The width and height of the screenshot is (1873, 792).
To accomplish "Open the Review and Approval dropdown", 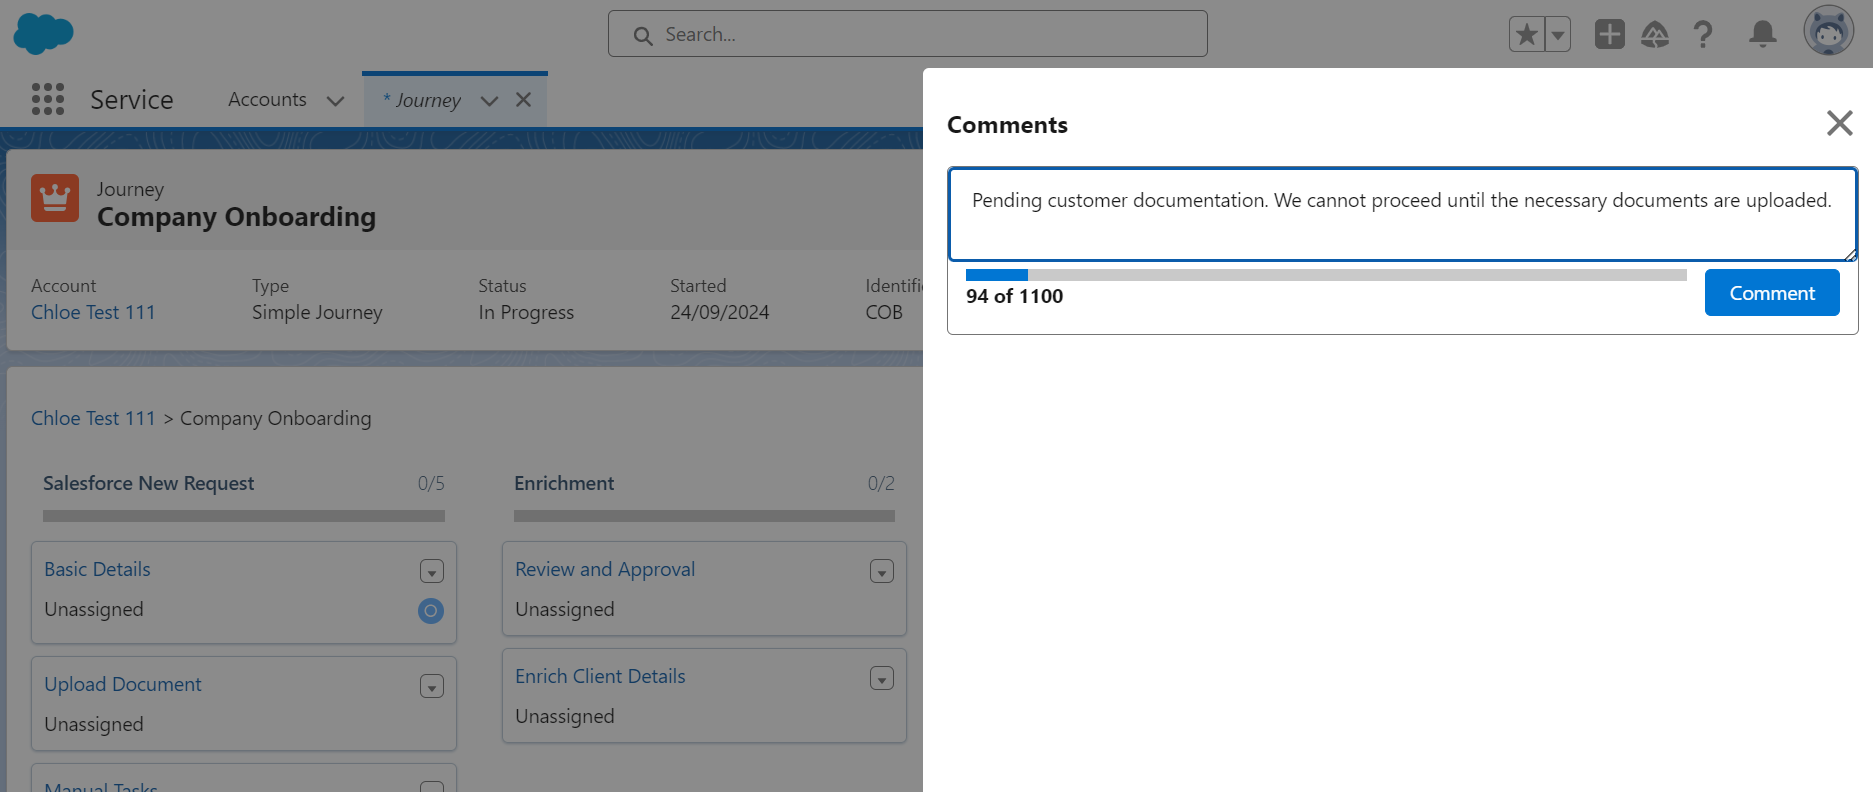I will pos(881,571).
